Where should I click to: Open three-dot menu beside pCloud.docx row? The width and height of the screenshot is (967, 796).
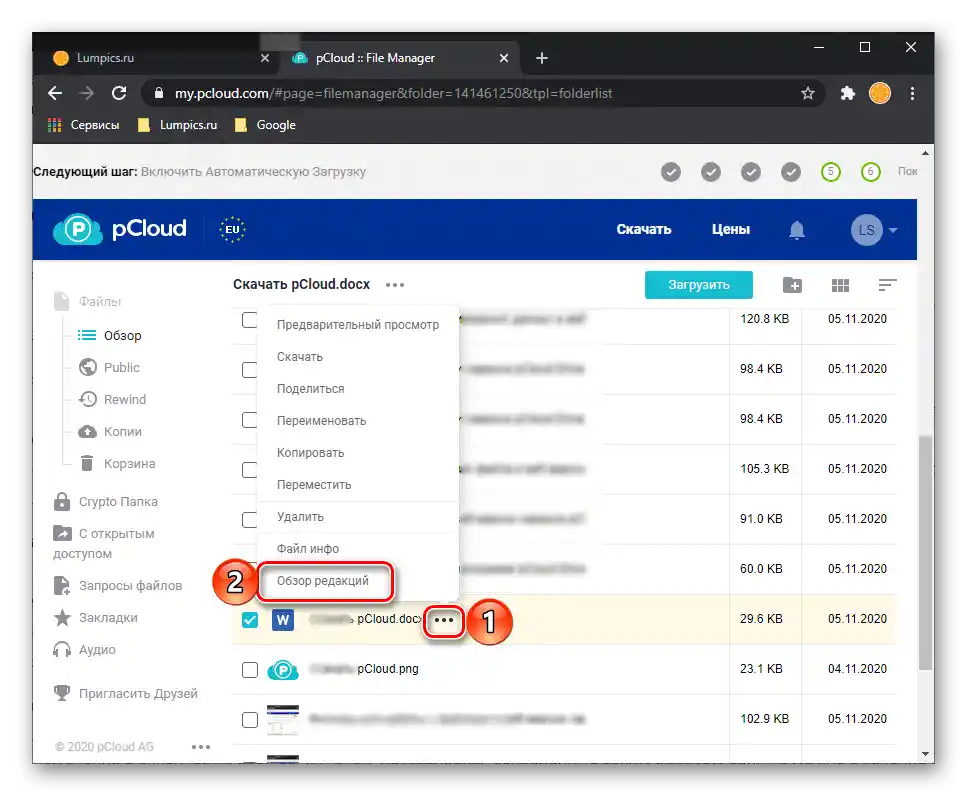pyautogui.click(x=444, y=620)
